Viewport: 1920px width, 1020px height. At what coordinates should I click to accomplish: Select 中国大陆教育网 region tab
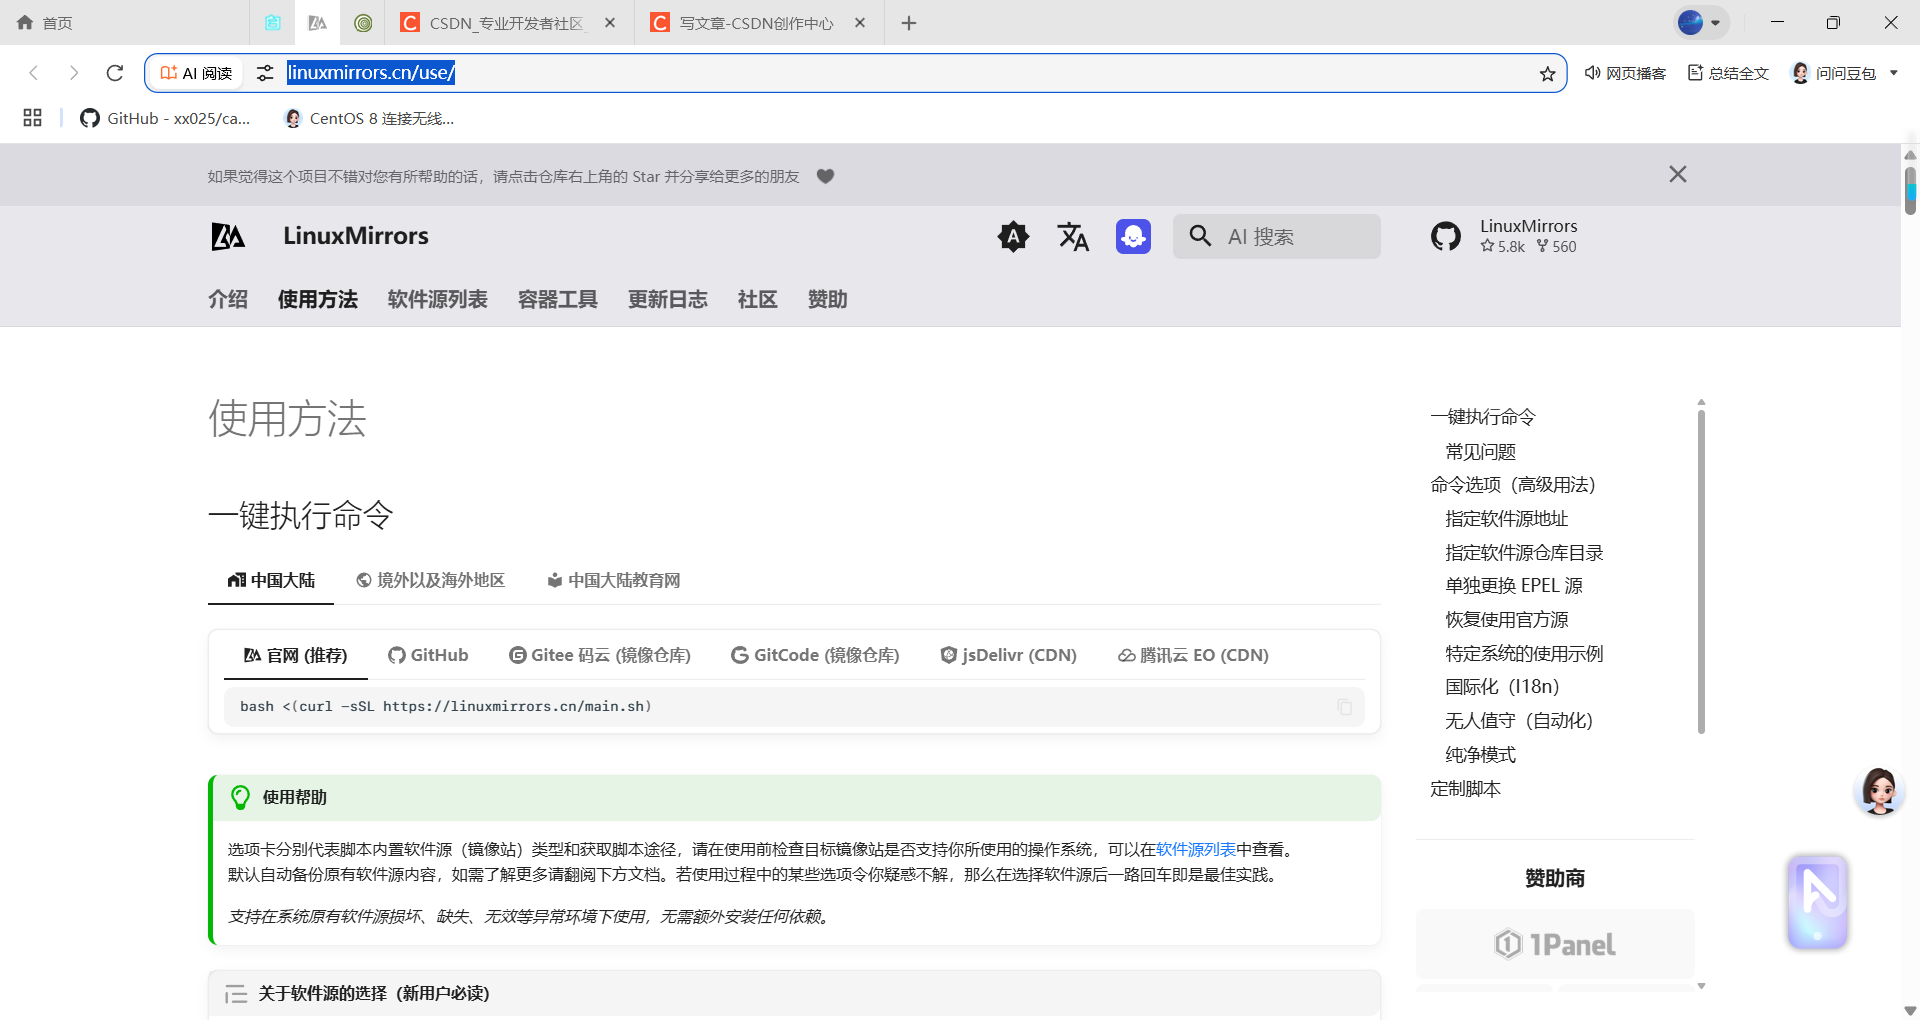tap(614, 580)
